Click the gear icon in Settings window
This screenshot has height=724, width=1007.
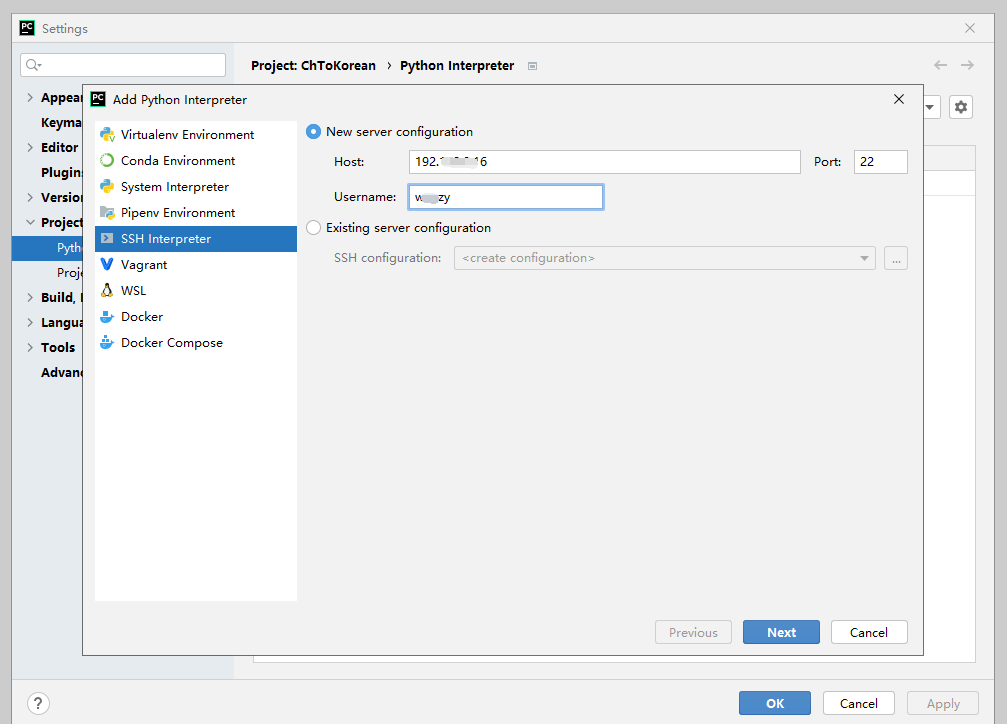[961, 107]
